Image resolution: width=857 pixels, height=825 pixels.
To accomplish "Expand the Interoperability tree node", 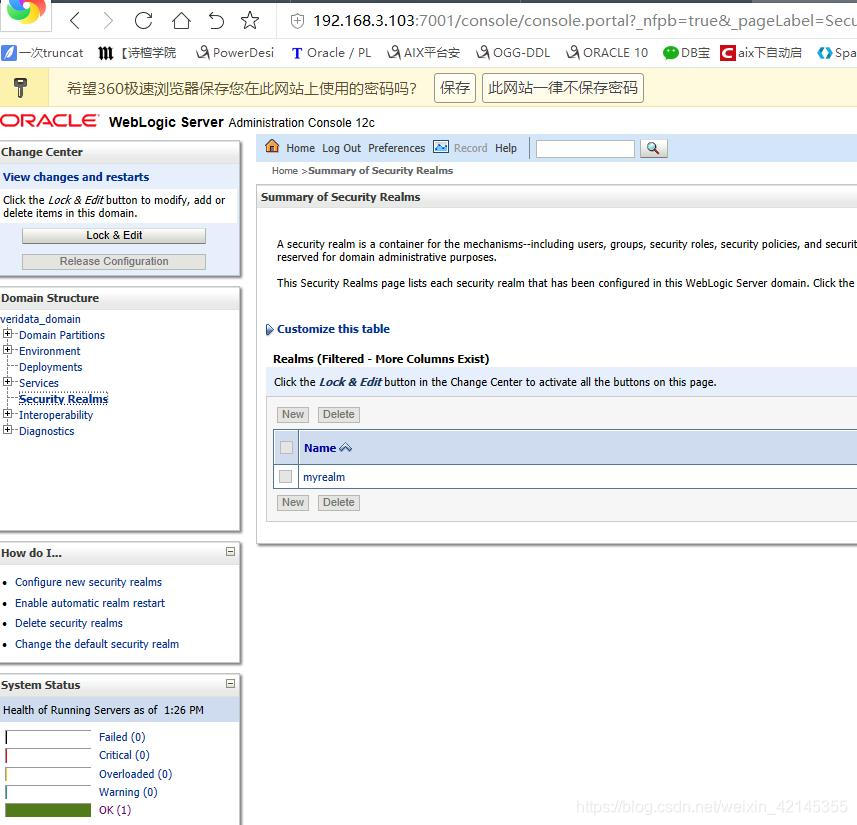I will (x=7, y=414).
